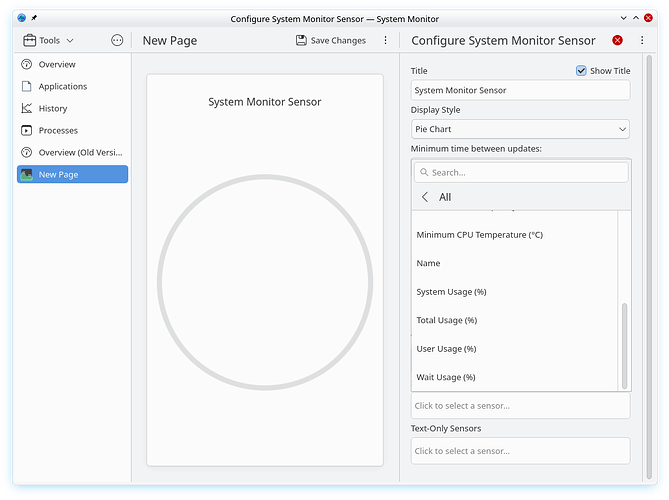Choose Wait Usage (%) sensor entry

pos(445,377)
